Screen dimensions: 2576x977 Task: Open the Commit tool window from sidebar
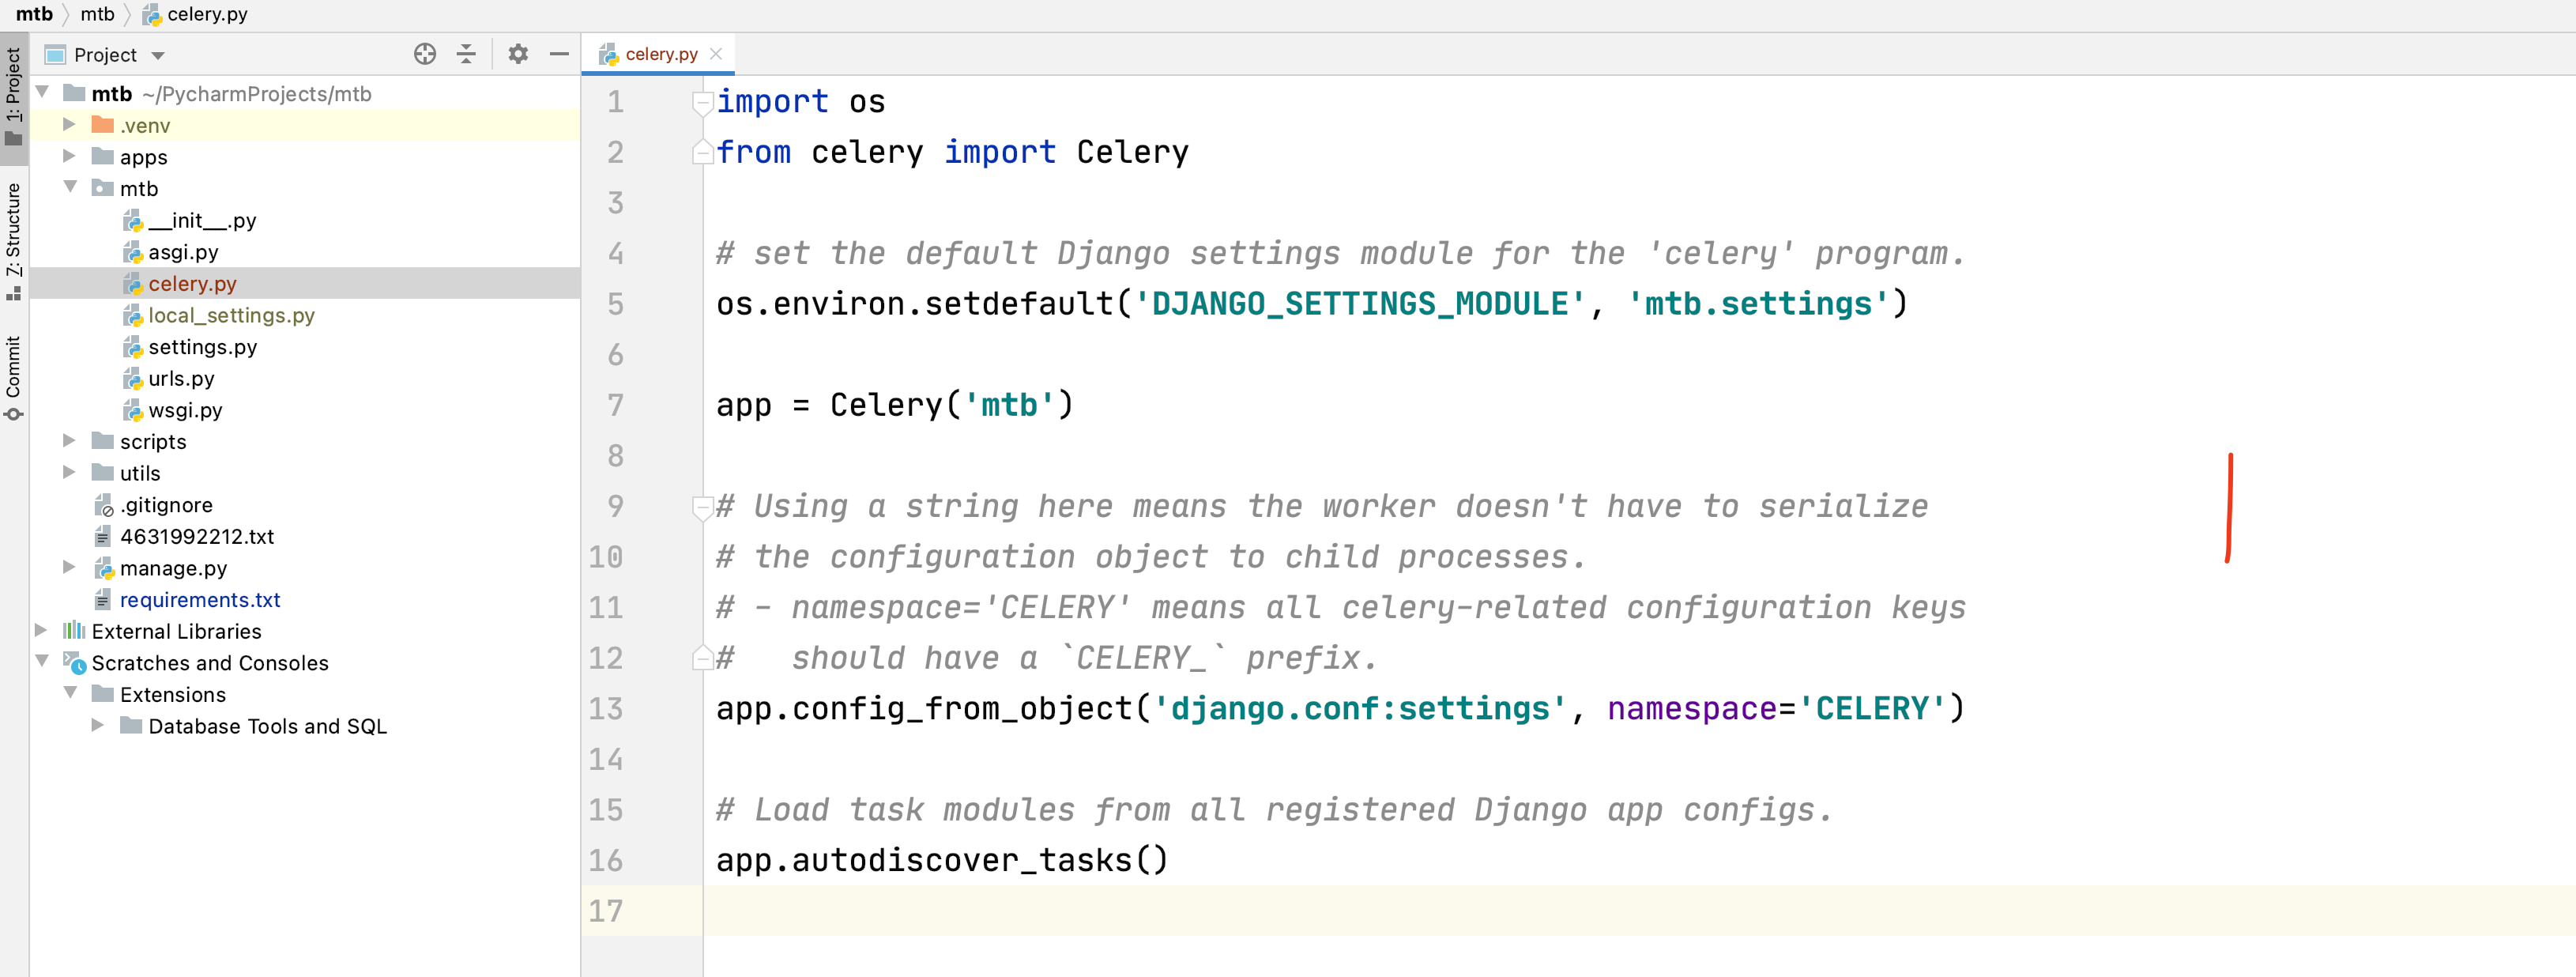tap(13, 376)
